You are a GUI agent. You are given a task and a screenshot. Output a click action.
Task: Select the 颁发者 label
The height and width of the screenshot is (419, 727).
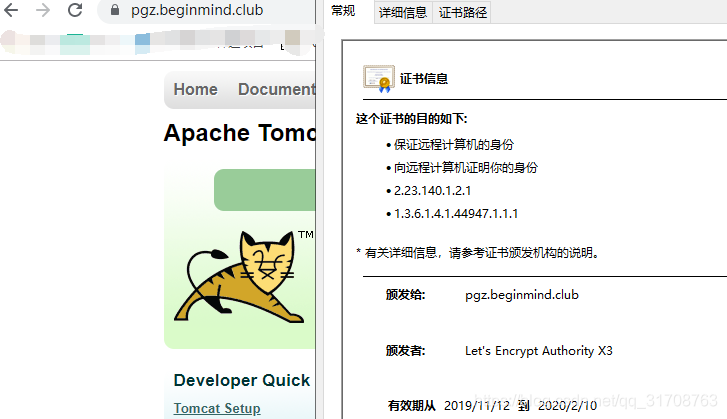(405, 351)
